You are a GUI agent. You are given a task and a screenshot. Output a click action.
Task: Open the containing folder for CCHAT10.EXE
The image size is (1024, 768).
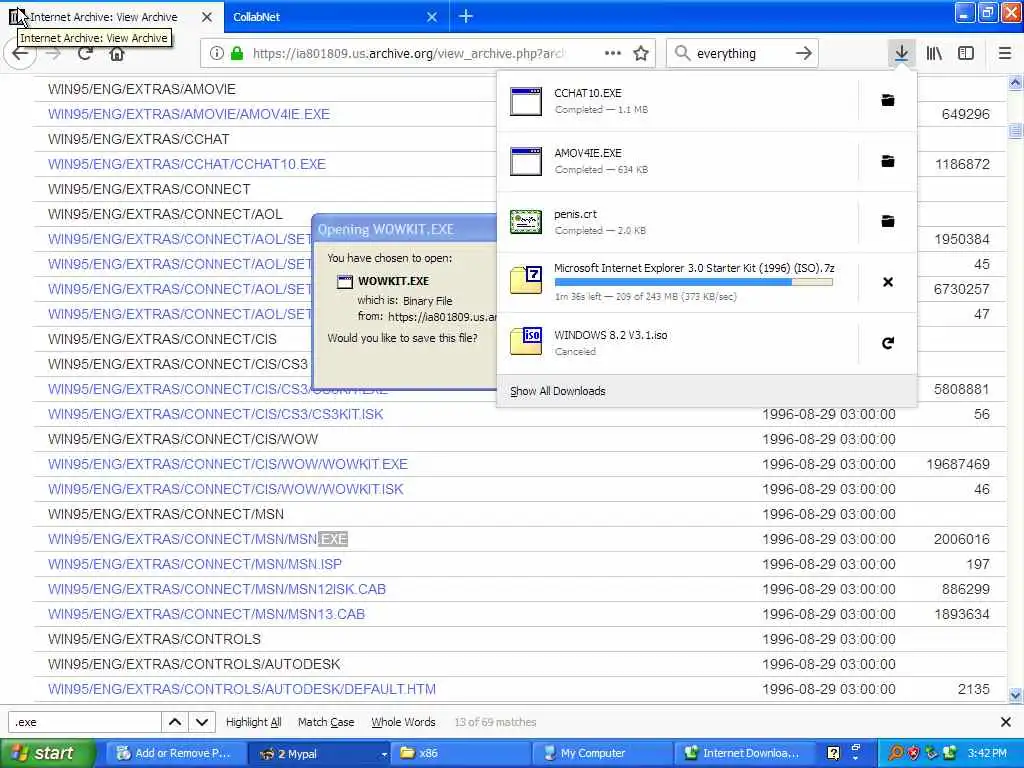888,101
